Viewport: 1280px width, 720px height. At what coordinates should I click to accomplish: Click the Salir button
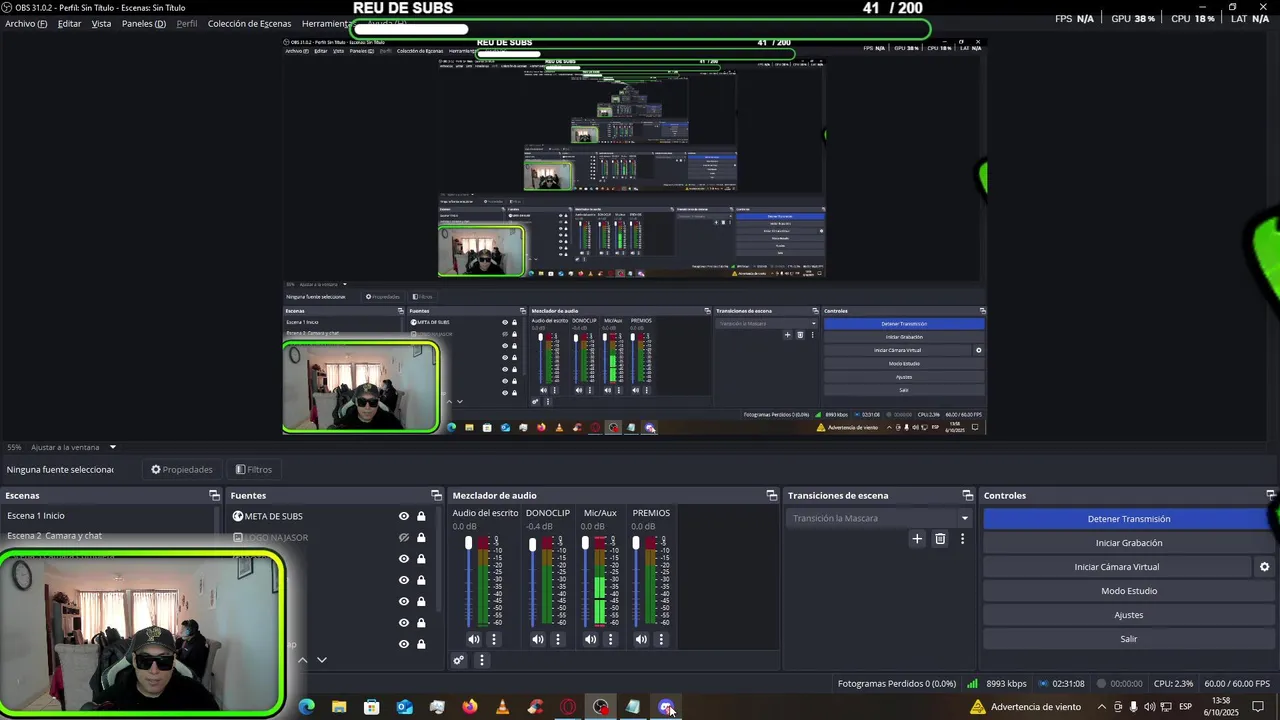[x=1128, y=639]
